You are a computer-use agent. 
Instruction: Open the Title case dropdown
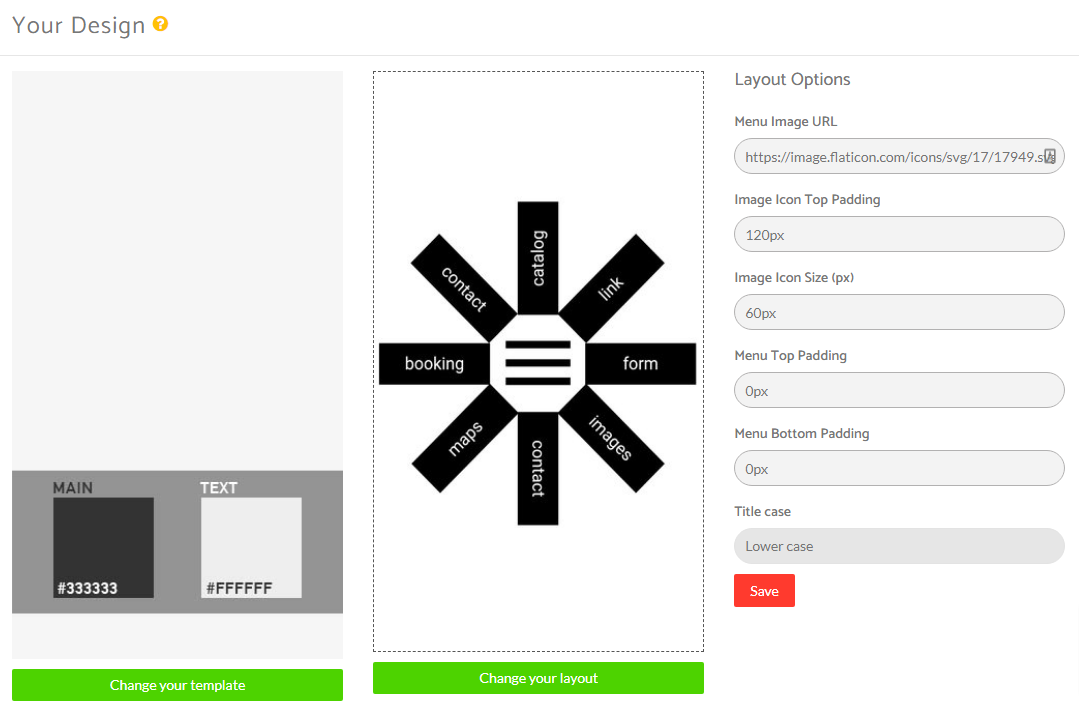click(898, 546)
